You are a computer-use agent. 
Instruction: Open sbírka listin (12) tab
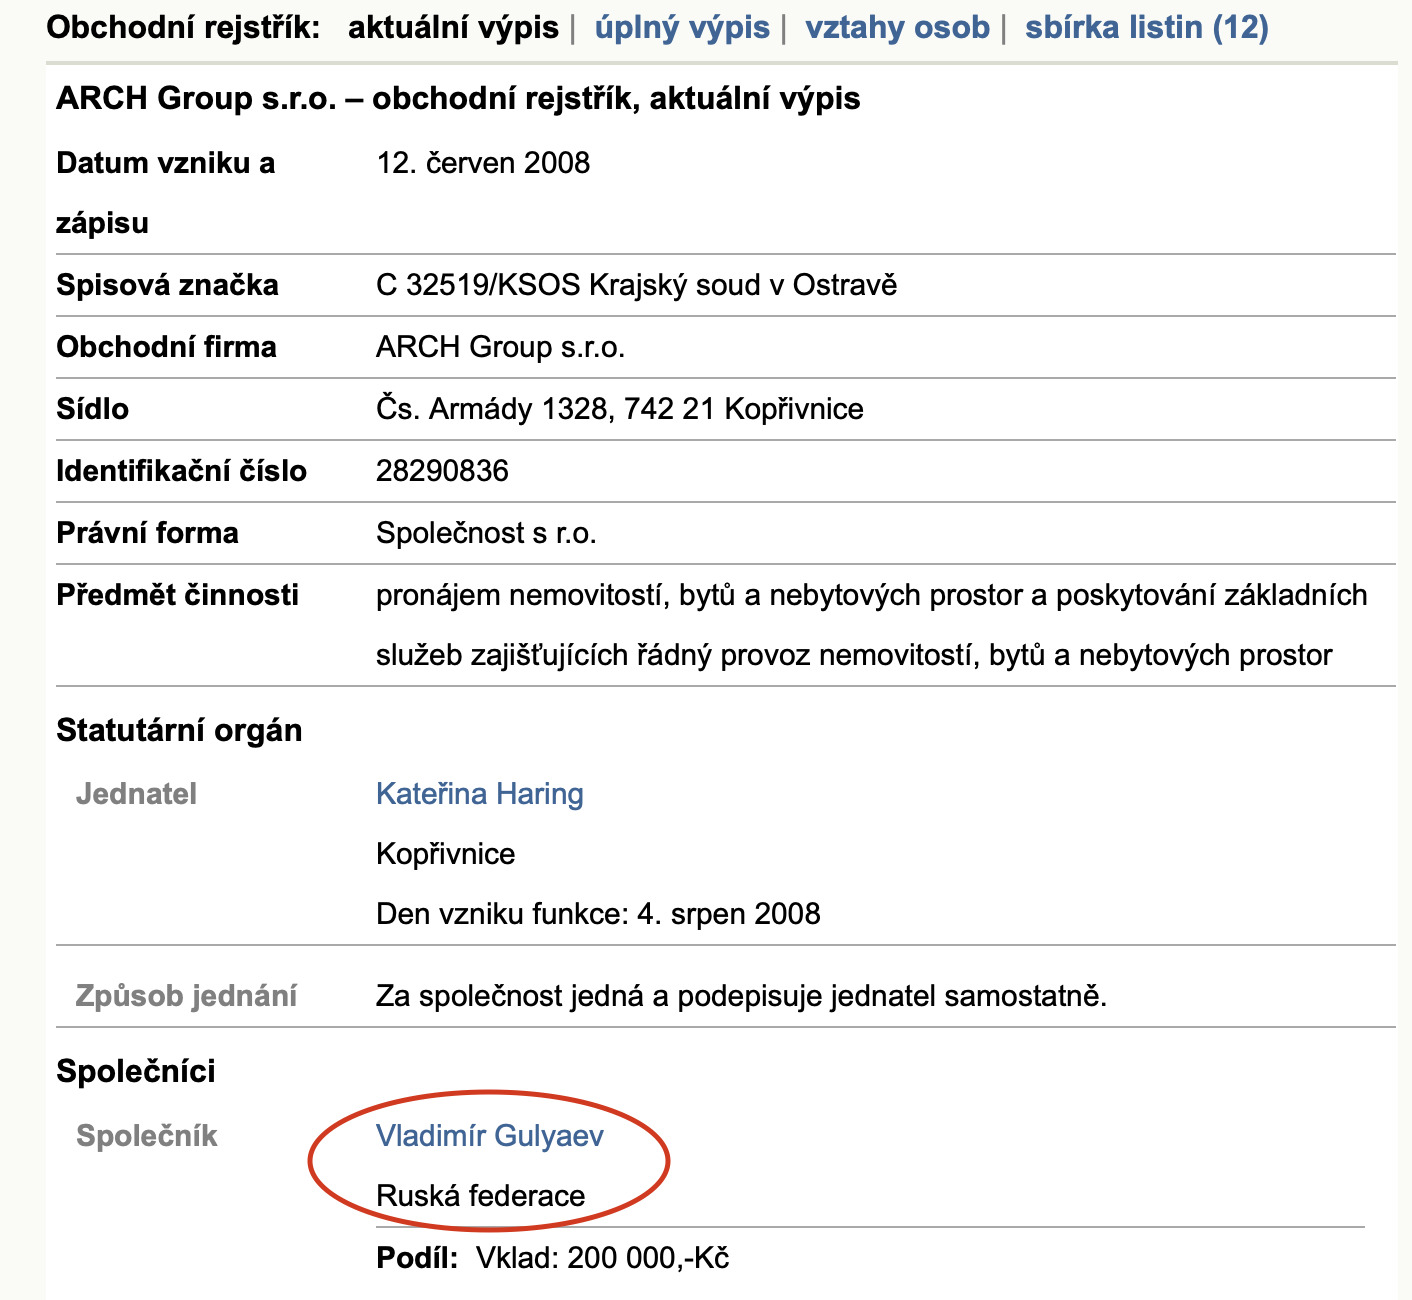(x=1147, y=27)
